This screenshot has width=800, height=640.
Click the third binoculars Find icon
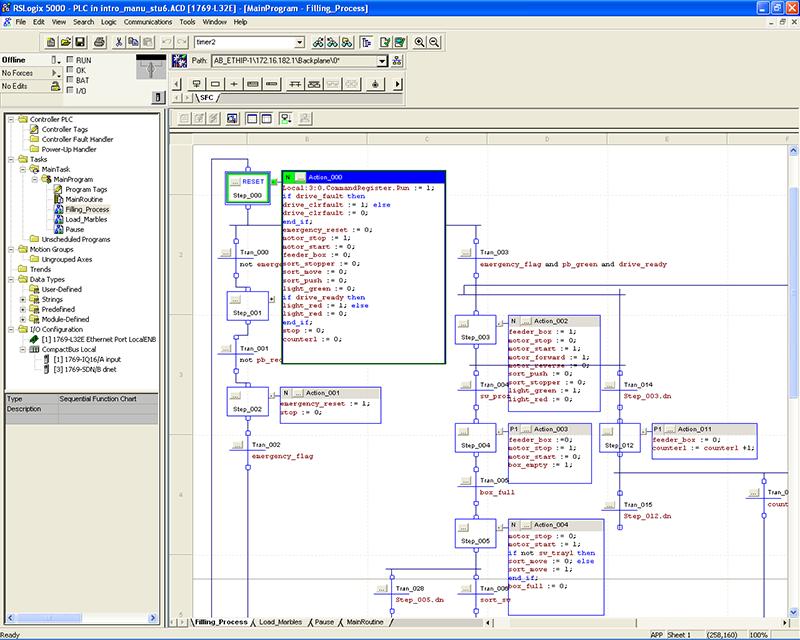coord(346,42)
